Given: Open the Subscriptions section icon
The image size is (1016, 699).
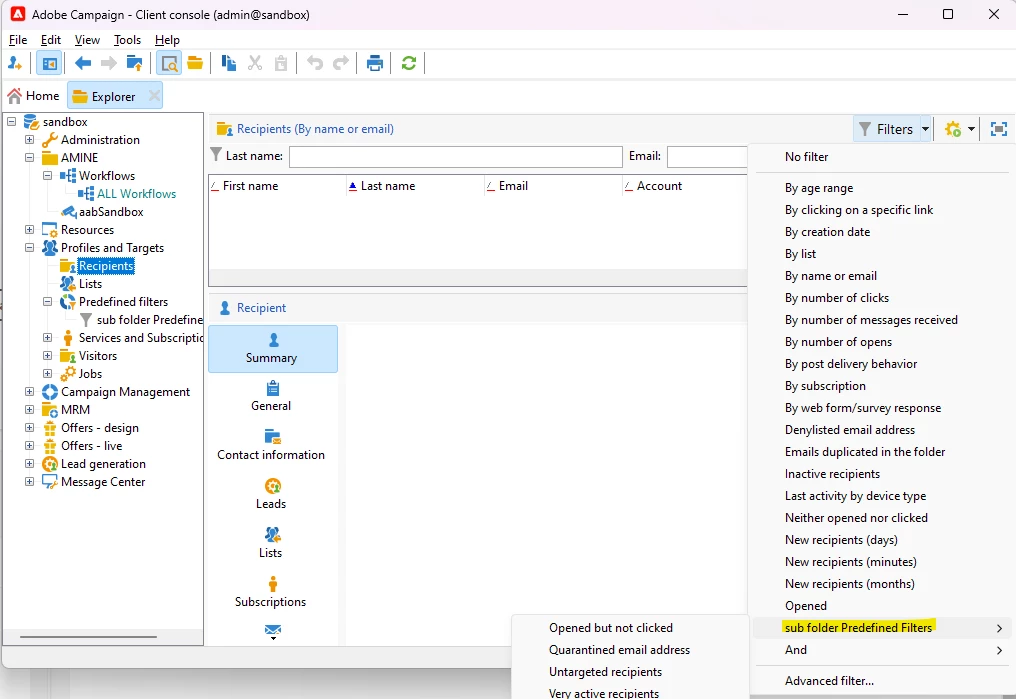Looking at the screenshot, I should click(x=273, y=584).
